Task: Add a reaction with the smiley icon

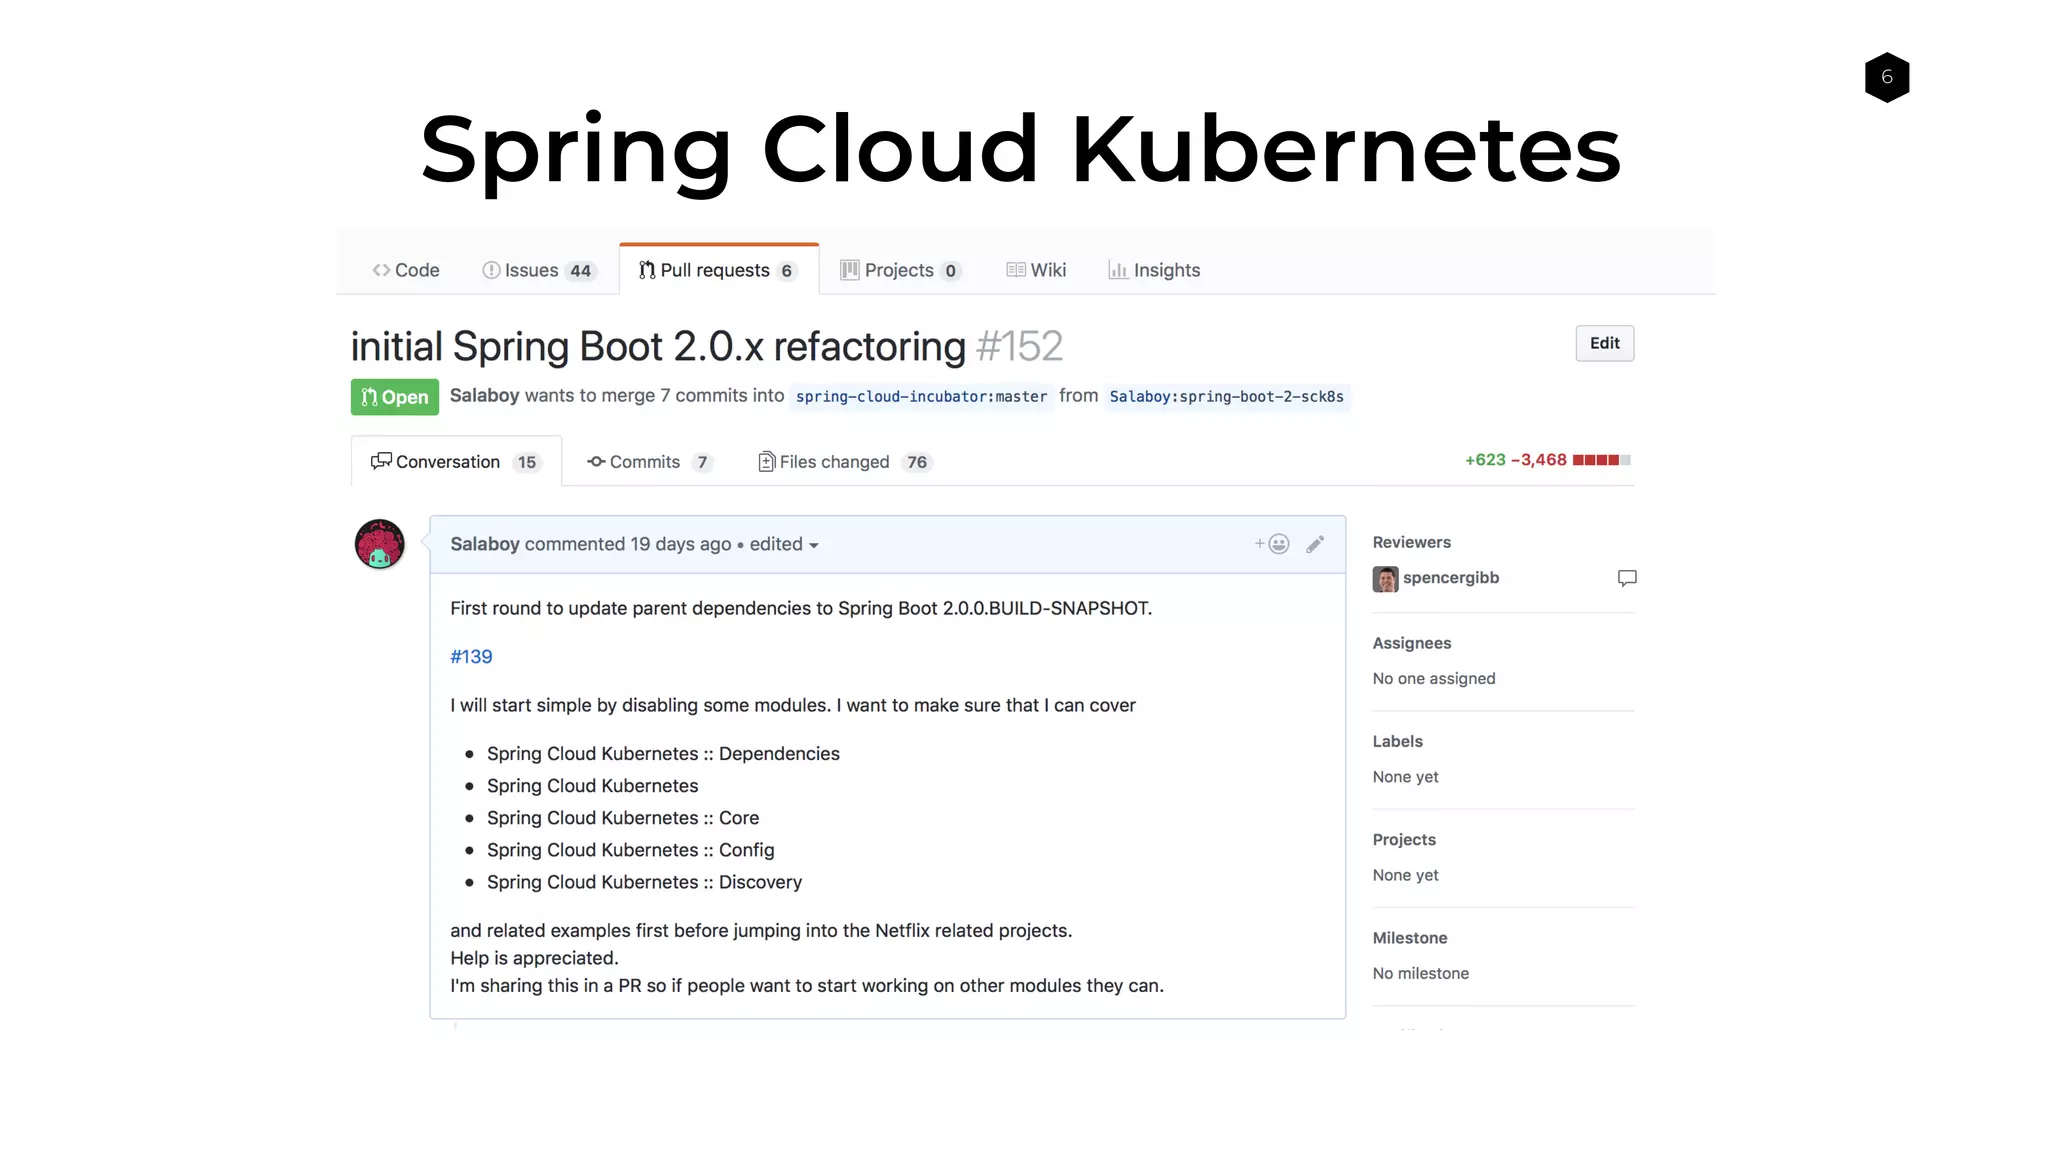Action: click(1272, 544)
